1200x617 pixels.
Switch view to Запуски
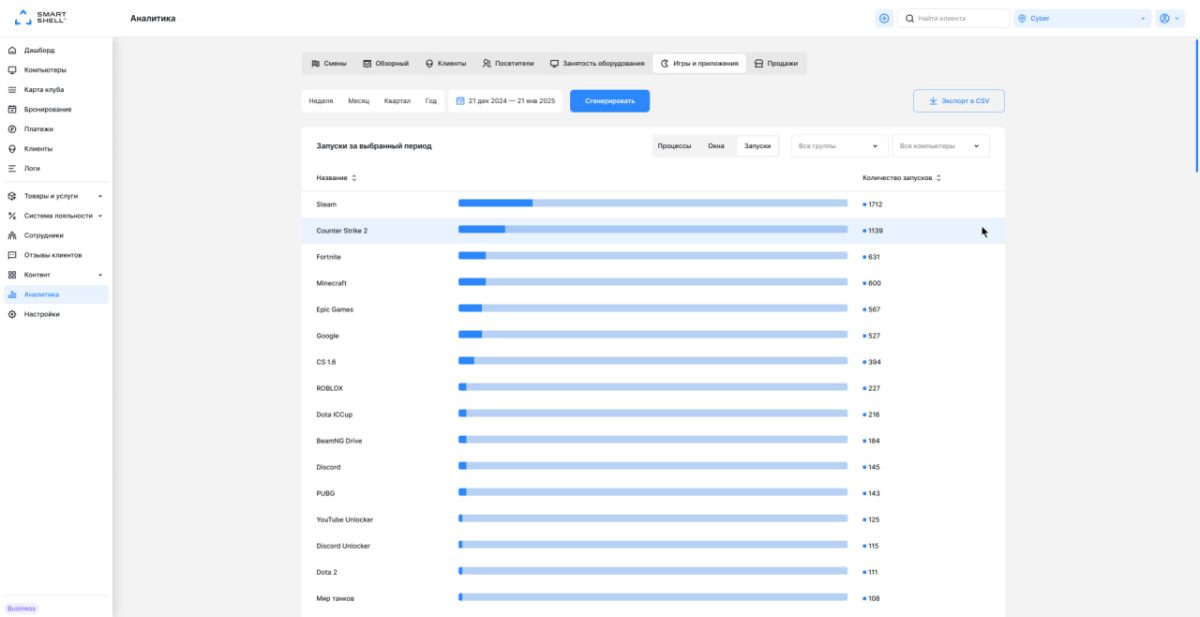pyautogui.click(x=757, y=146)
